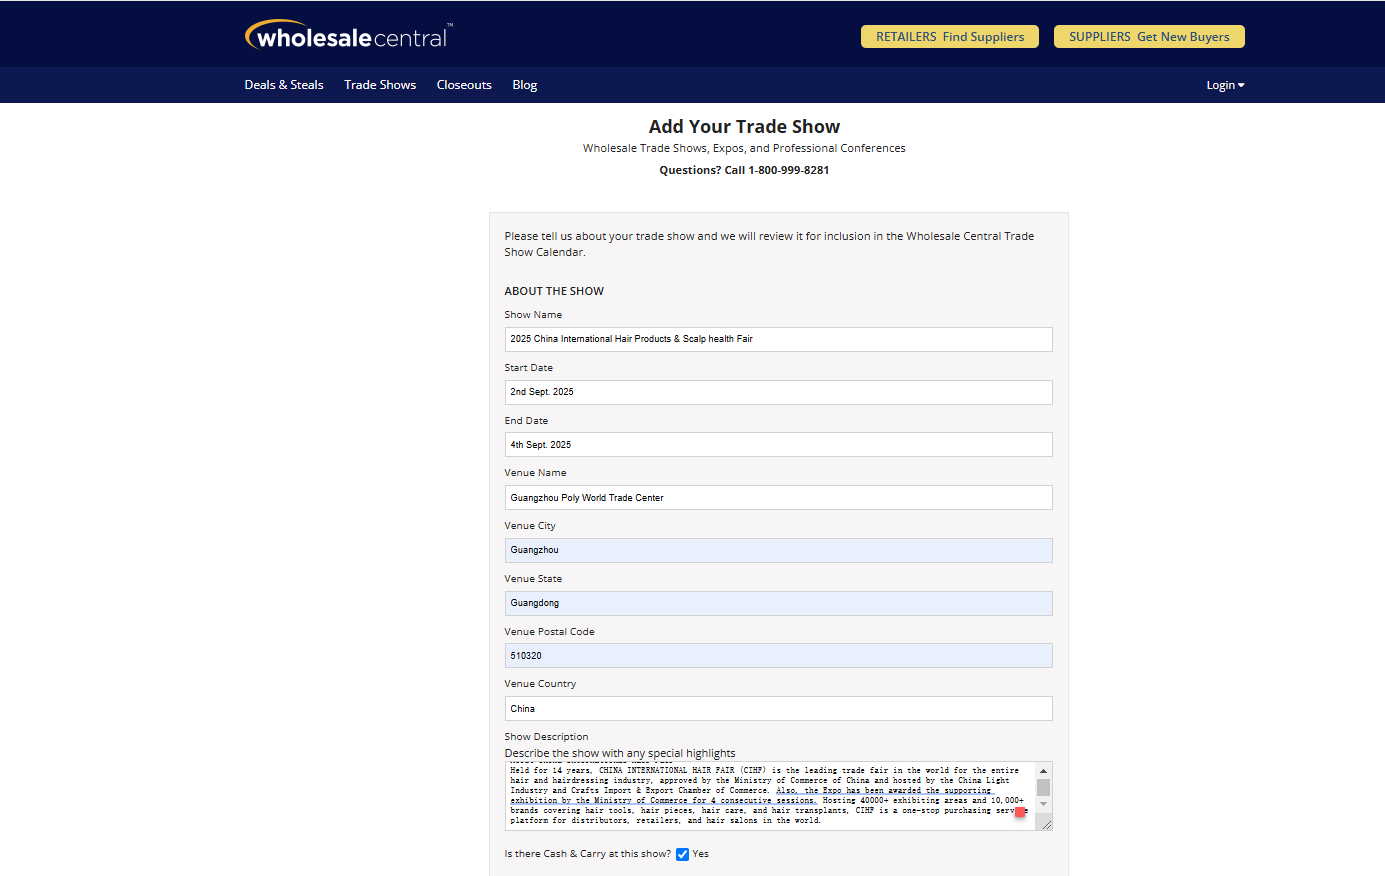Edit the Venue City field

click(x=778, y=550)
